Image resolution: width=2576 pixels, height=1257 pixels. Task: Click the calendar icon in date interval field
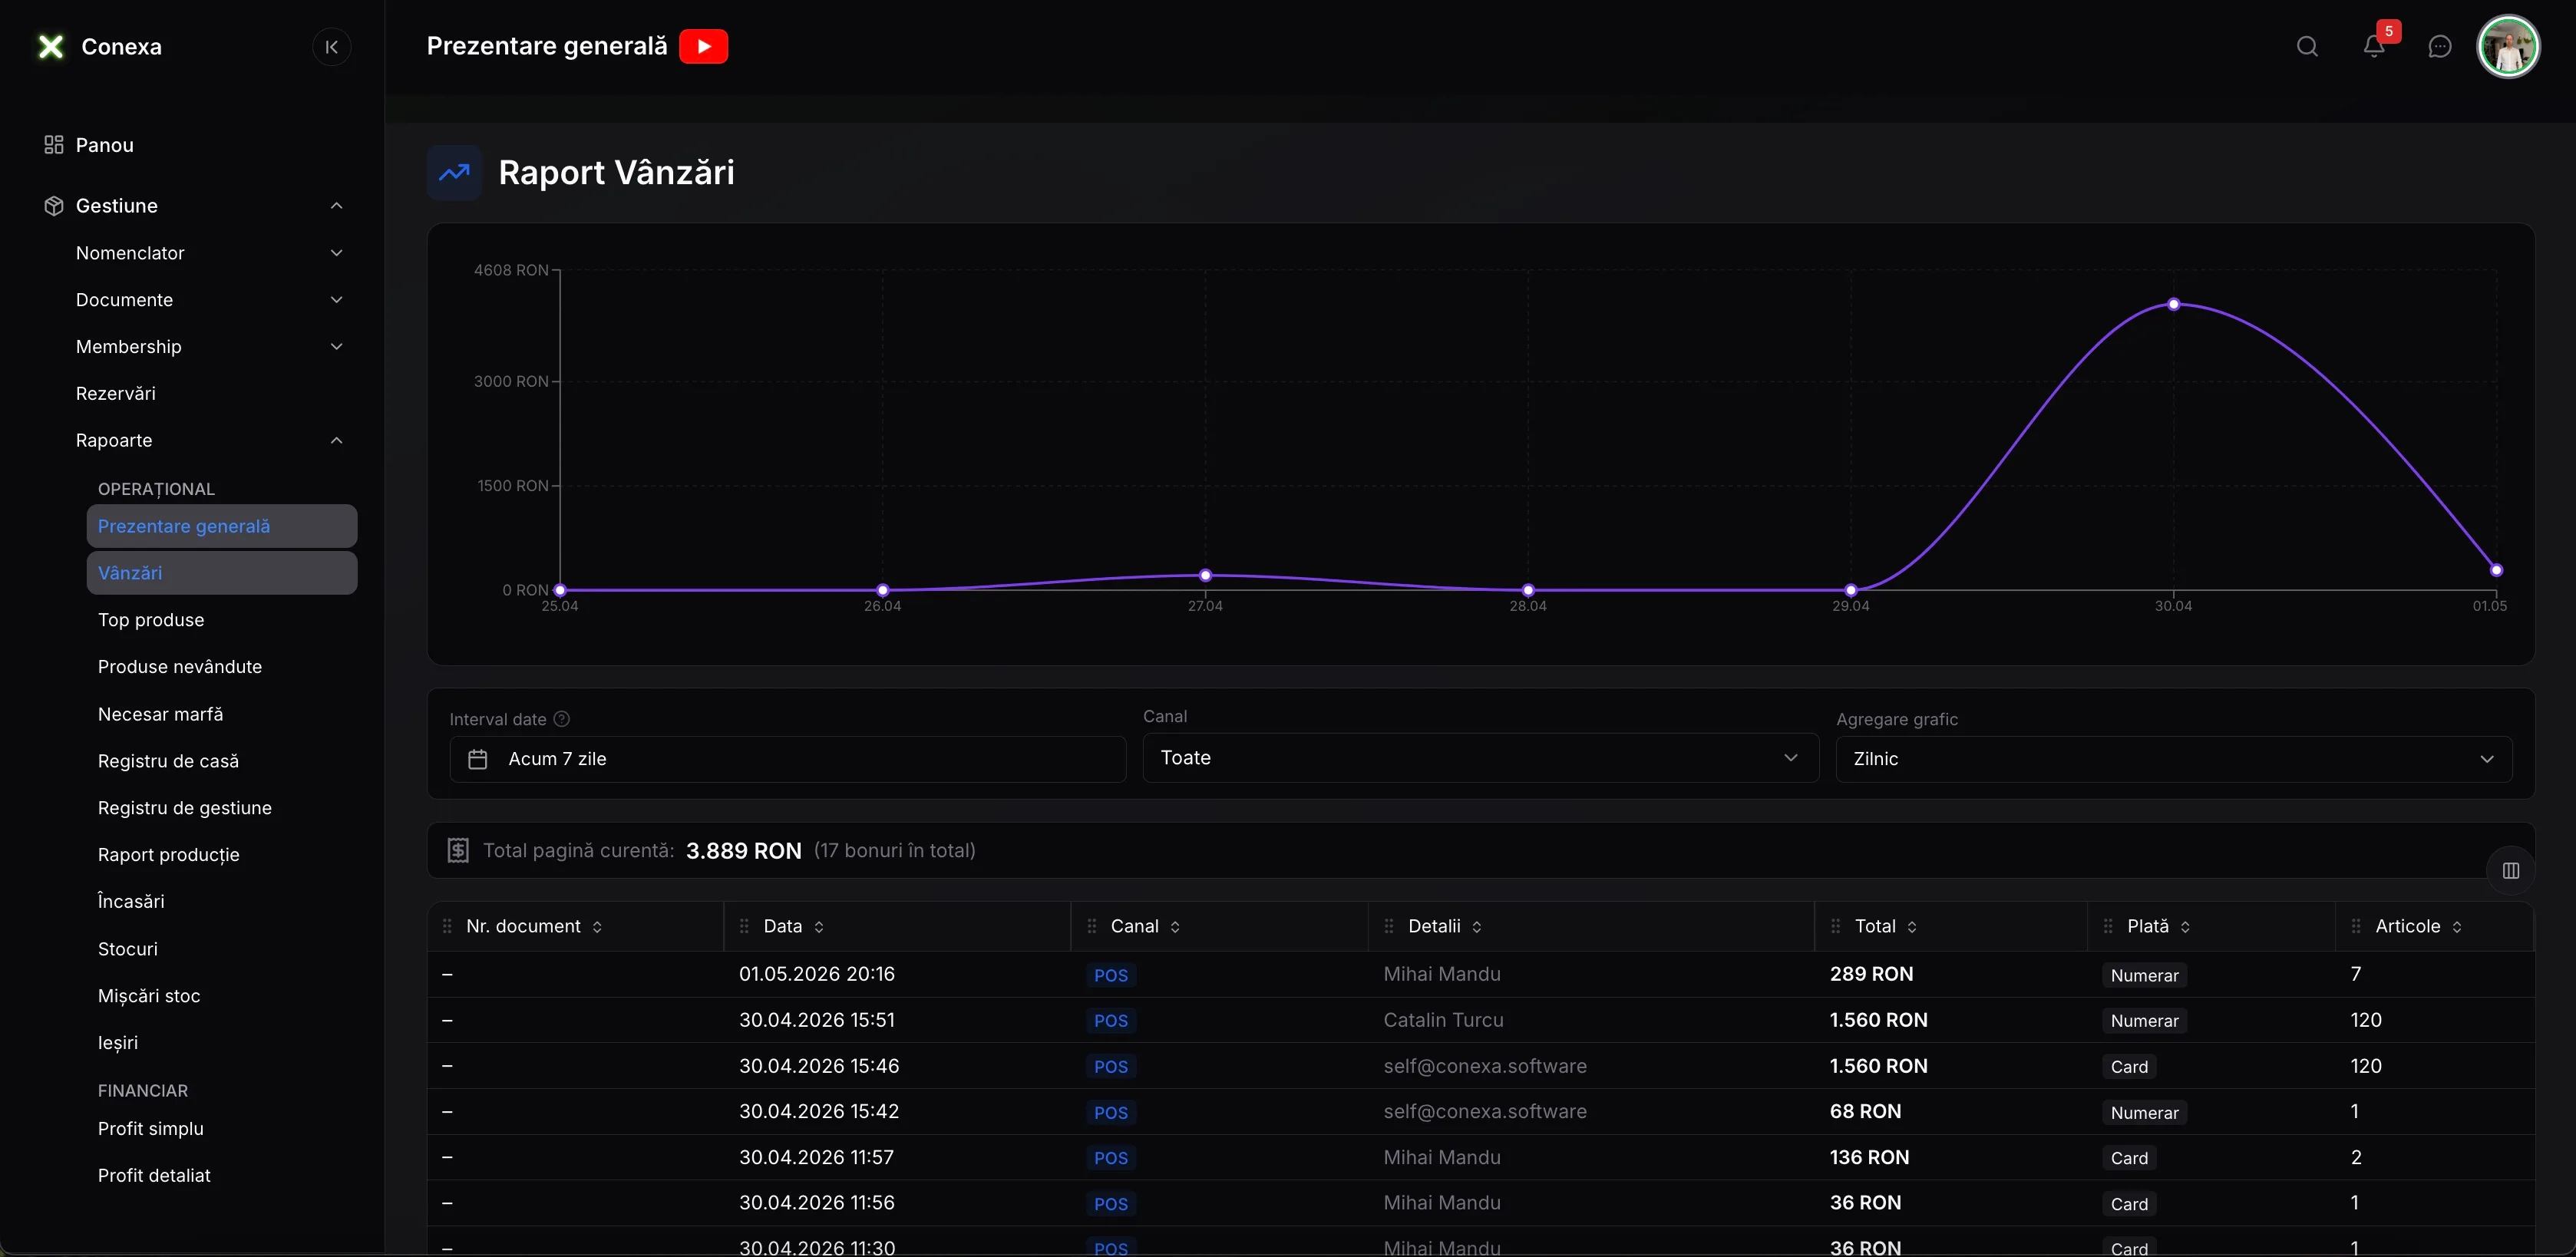coord(478,759)
